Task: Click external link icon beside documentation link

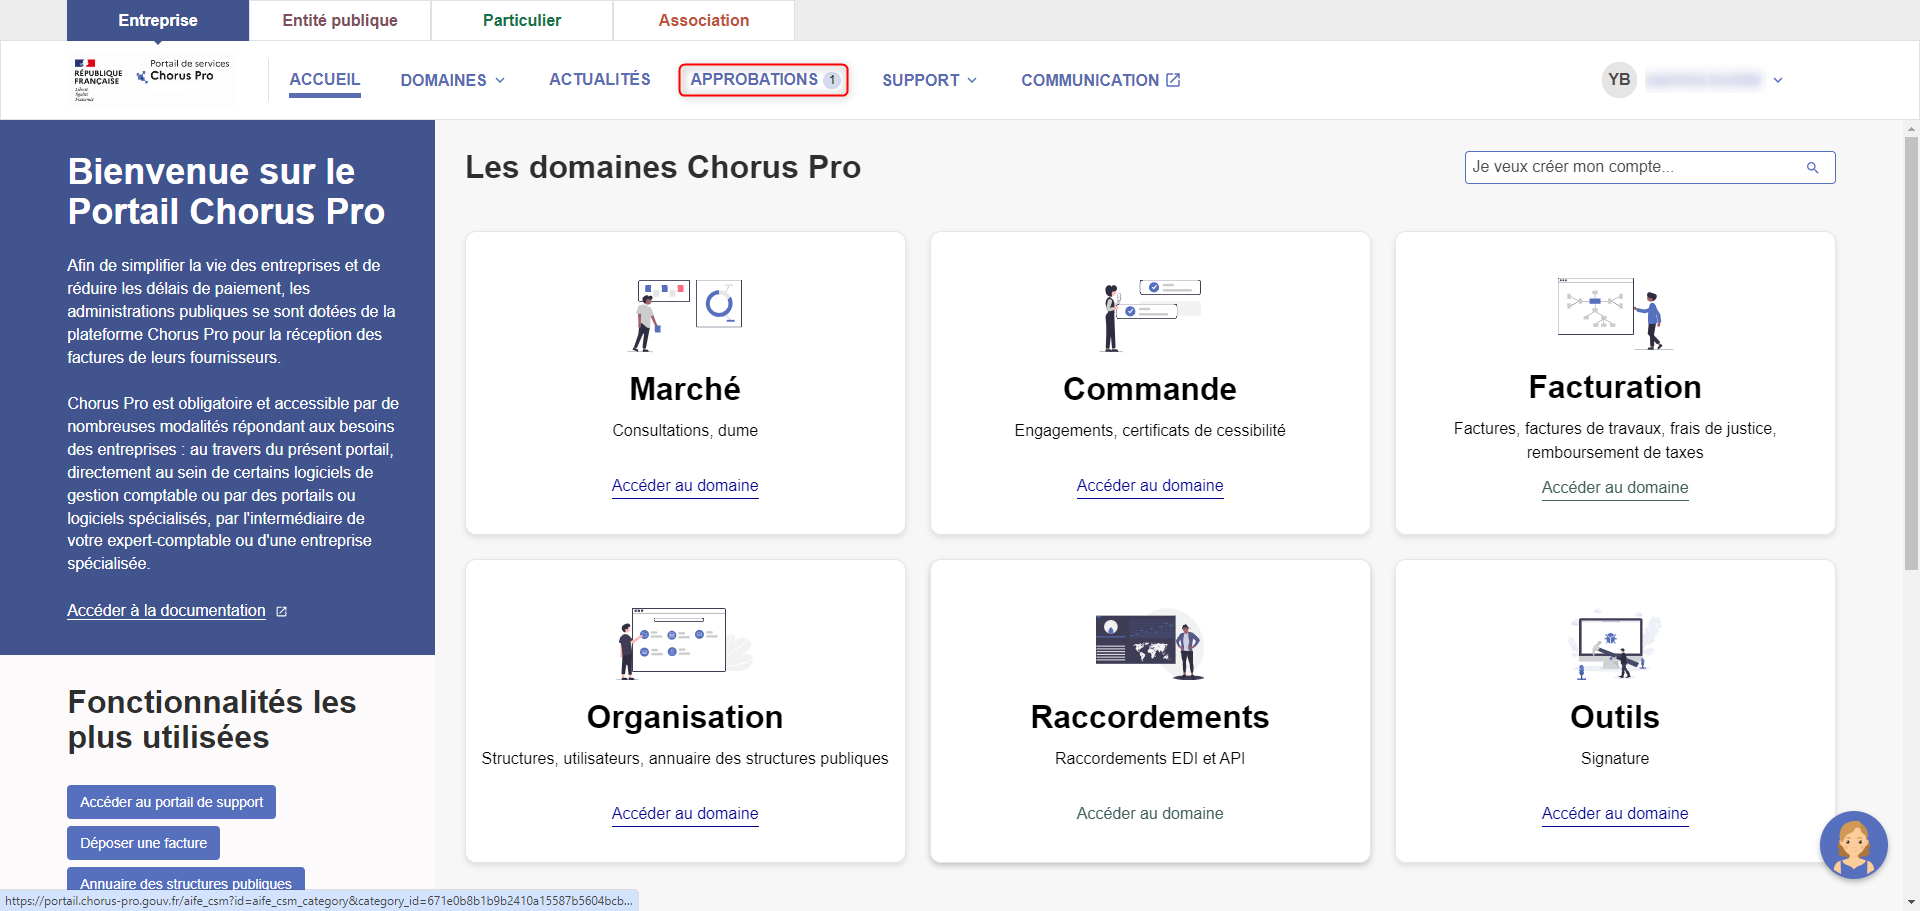Action: pos(281,611)
